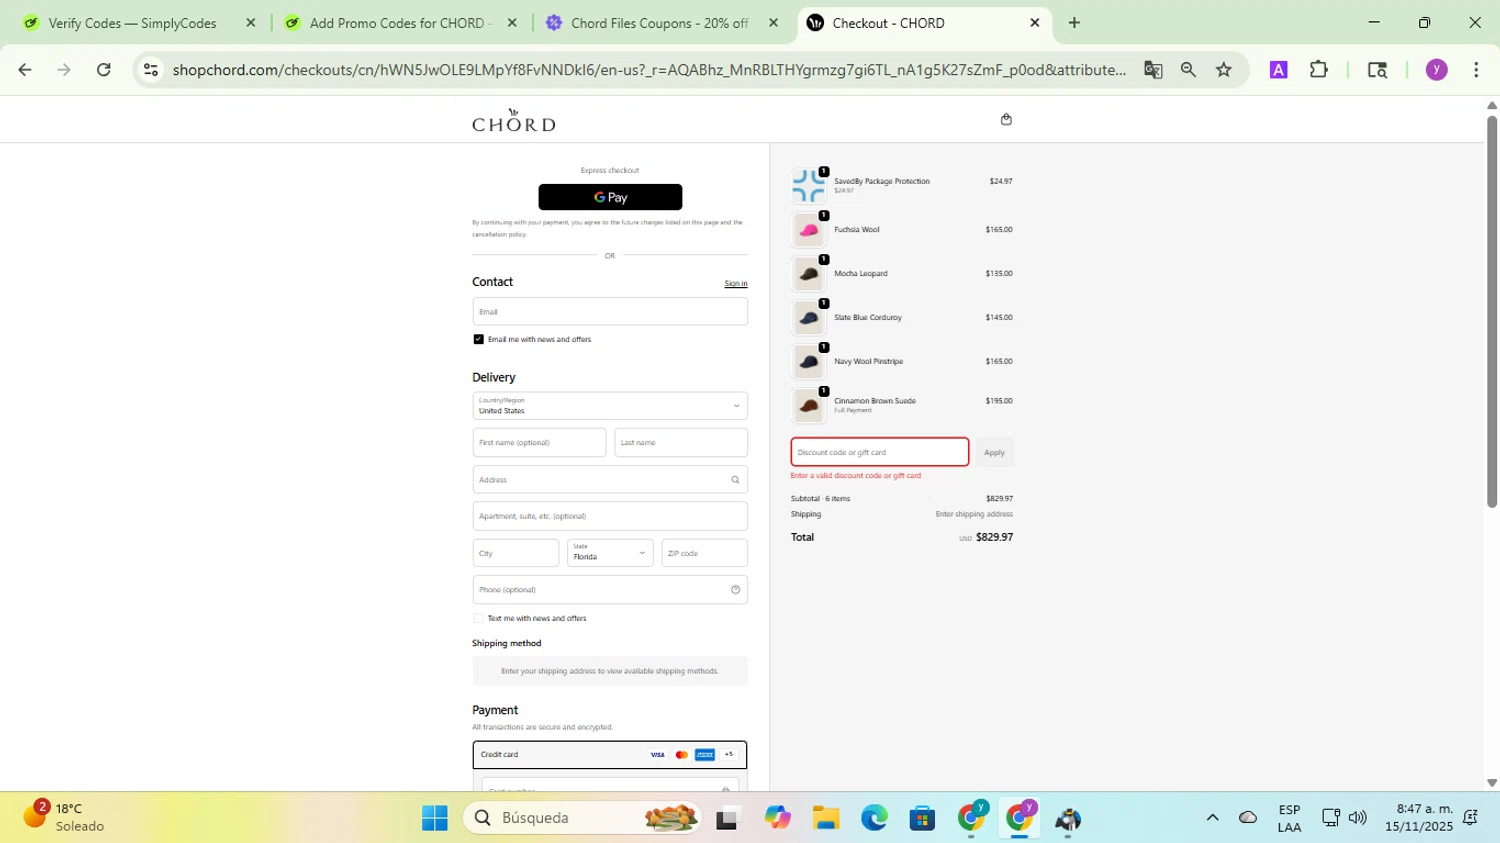Open the State dropdown showing Florida
The width and height of the screenshot is (1500, 843).
pyautogui.click(x=610, y=553)
